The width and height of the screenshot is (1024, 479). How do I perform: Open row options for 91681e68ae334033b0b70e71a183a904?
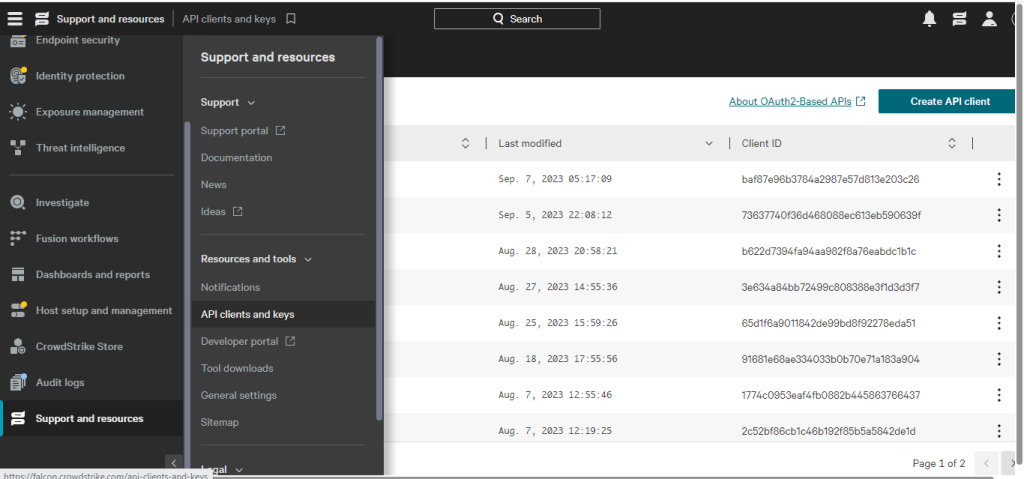999,359
